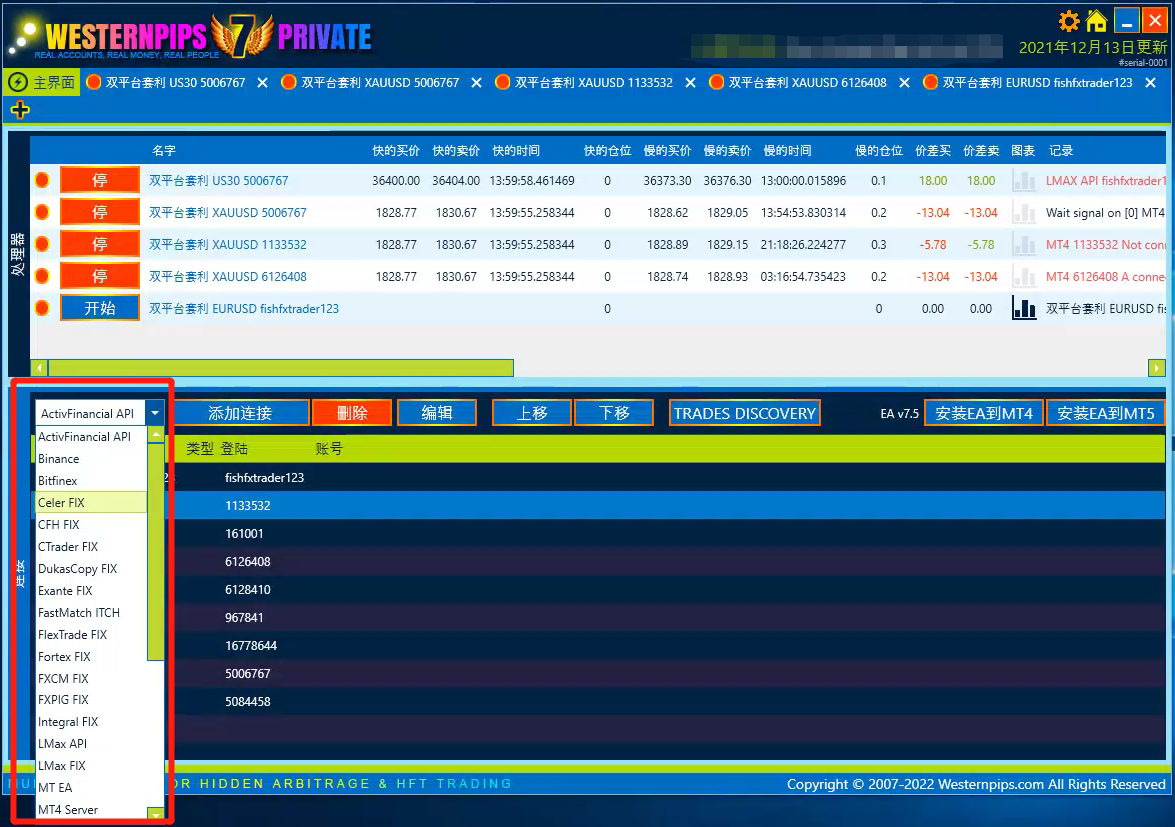The image size is (1175, 827).
Task: Select MT4 Server from the connection list
Action: coord(91,810)
